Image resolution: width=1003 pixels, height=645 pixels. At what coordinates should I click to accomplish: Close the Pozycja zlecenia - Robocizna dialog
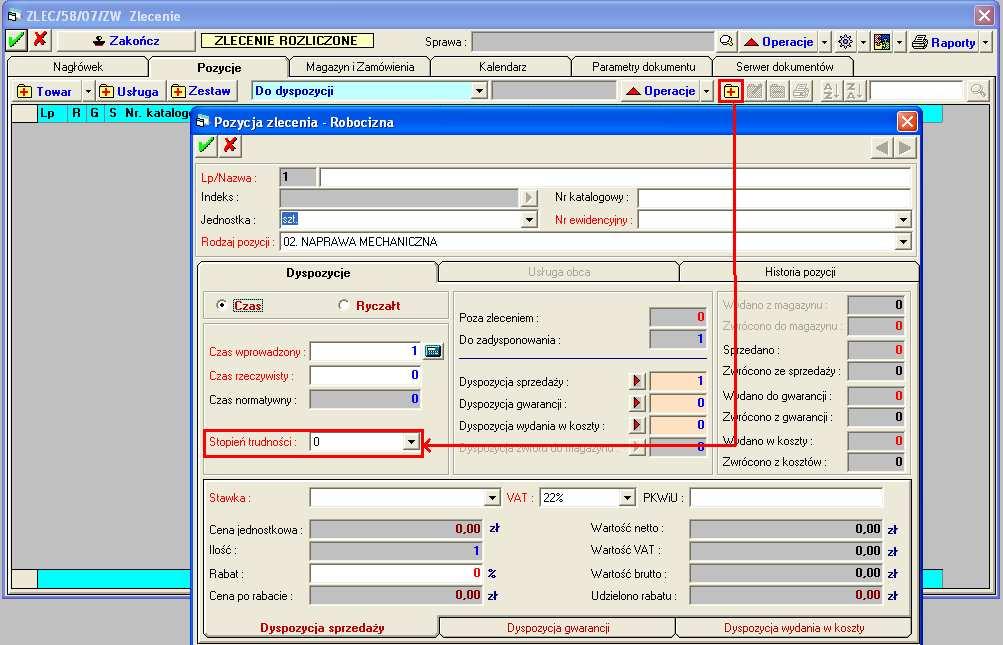pos(907,122)
